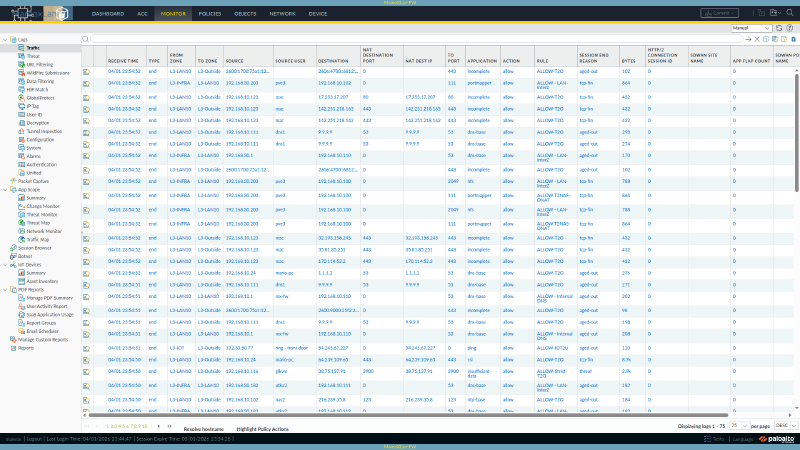Open the configuration operations dropdown in top bar
Screen dimensions: 800x450
pyautogui.click(x=776, y=13)
